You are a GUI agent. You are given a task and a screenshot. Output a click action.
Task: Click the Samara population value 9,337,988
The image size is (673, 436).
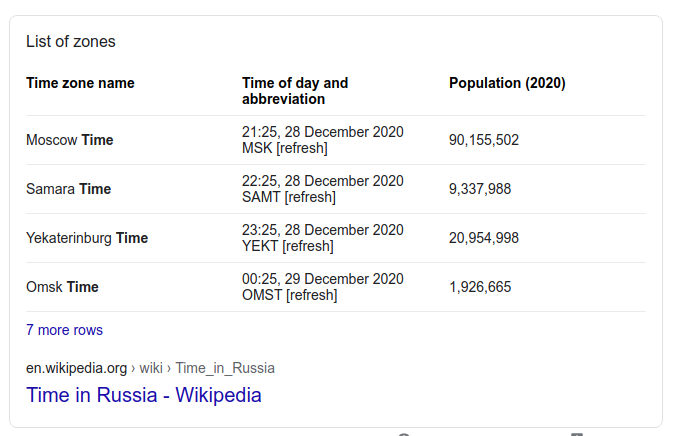(x=480, y=189)
